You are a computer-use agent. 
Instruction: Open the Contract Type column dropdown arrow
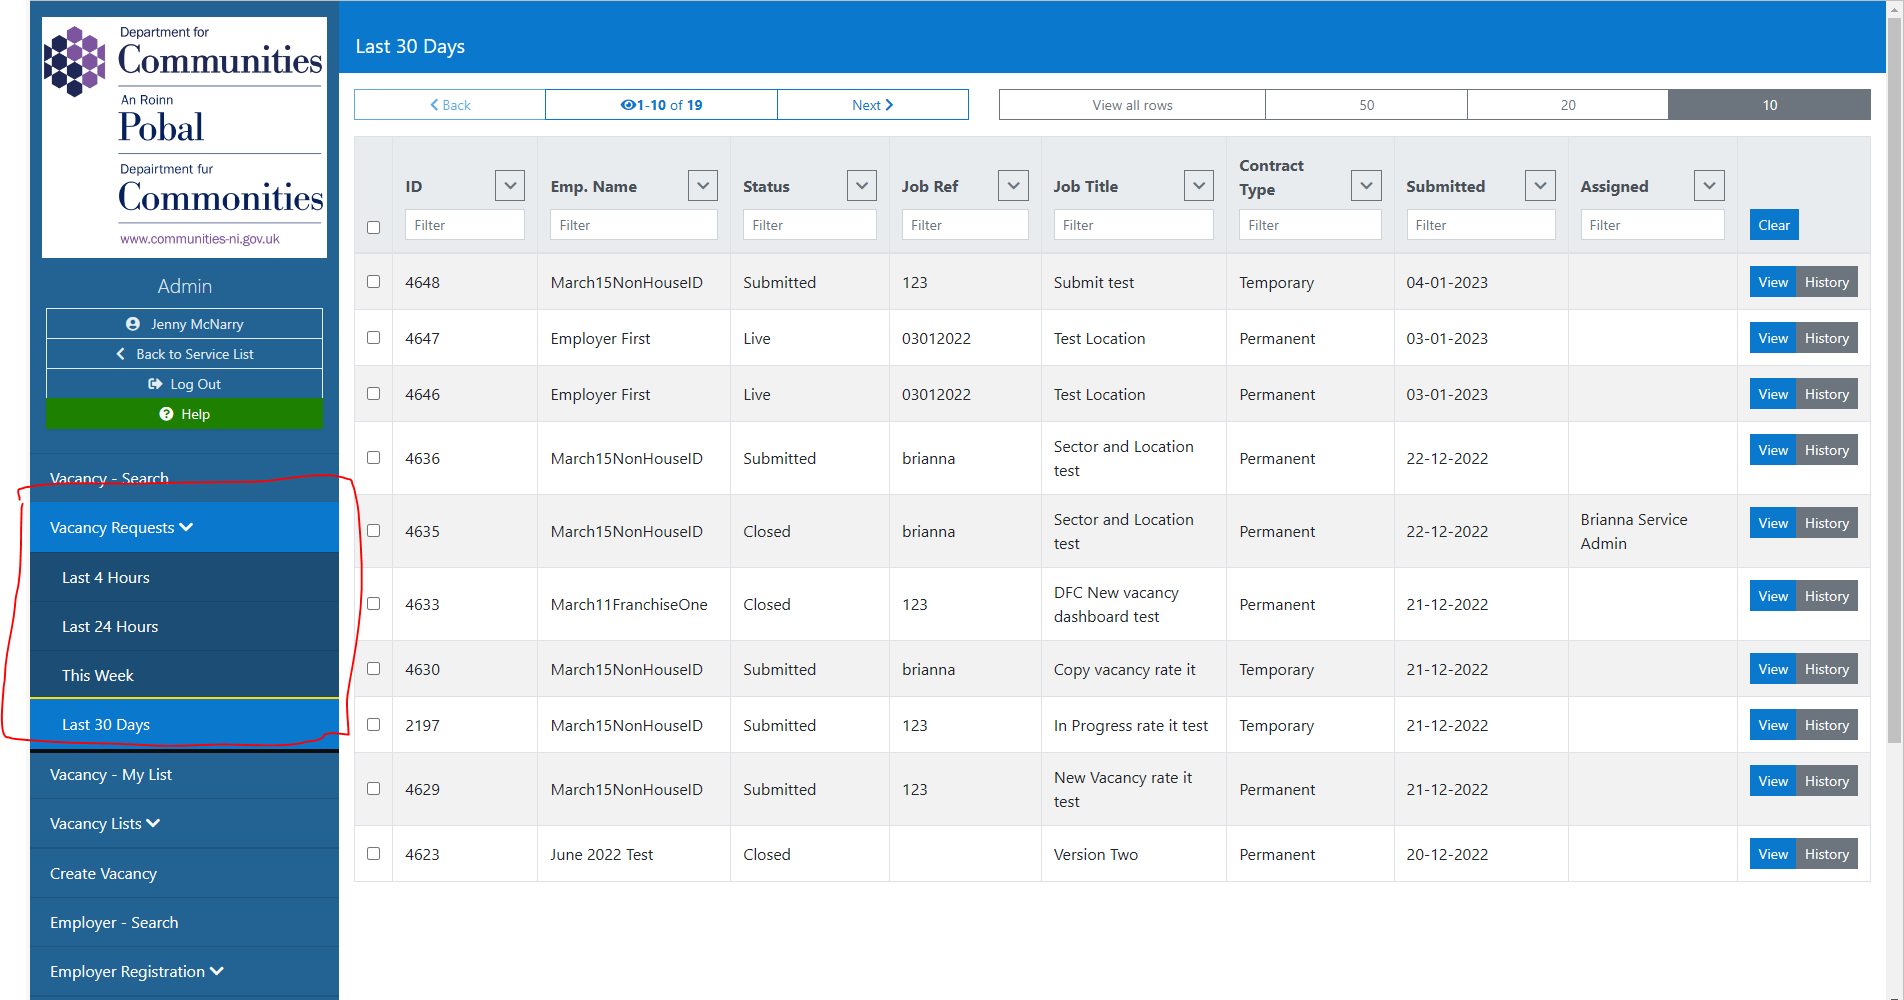pos(1365,185)
